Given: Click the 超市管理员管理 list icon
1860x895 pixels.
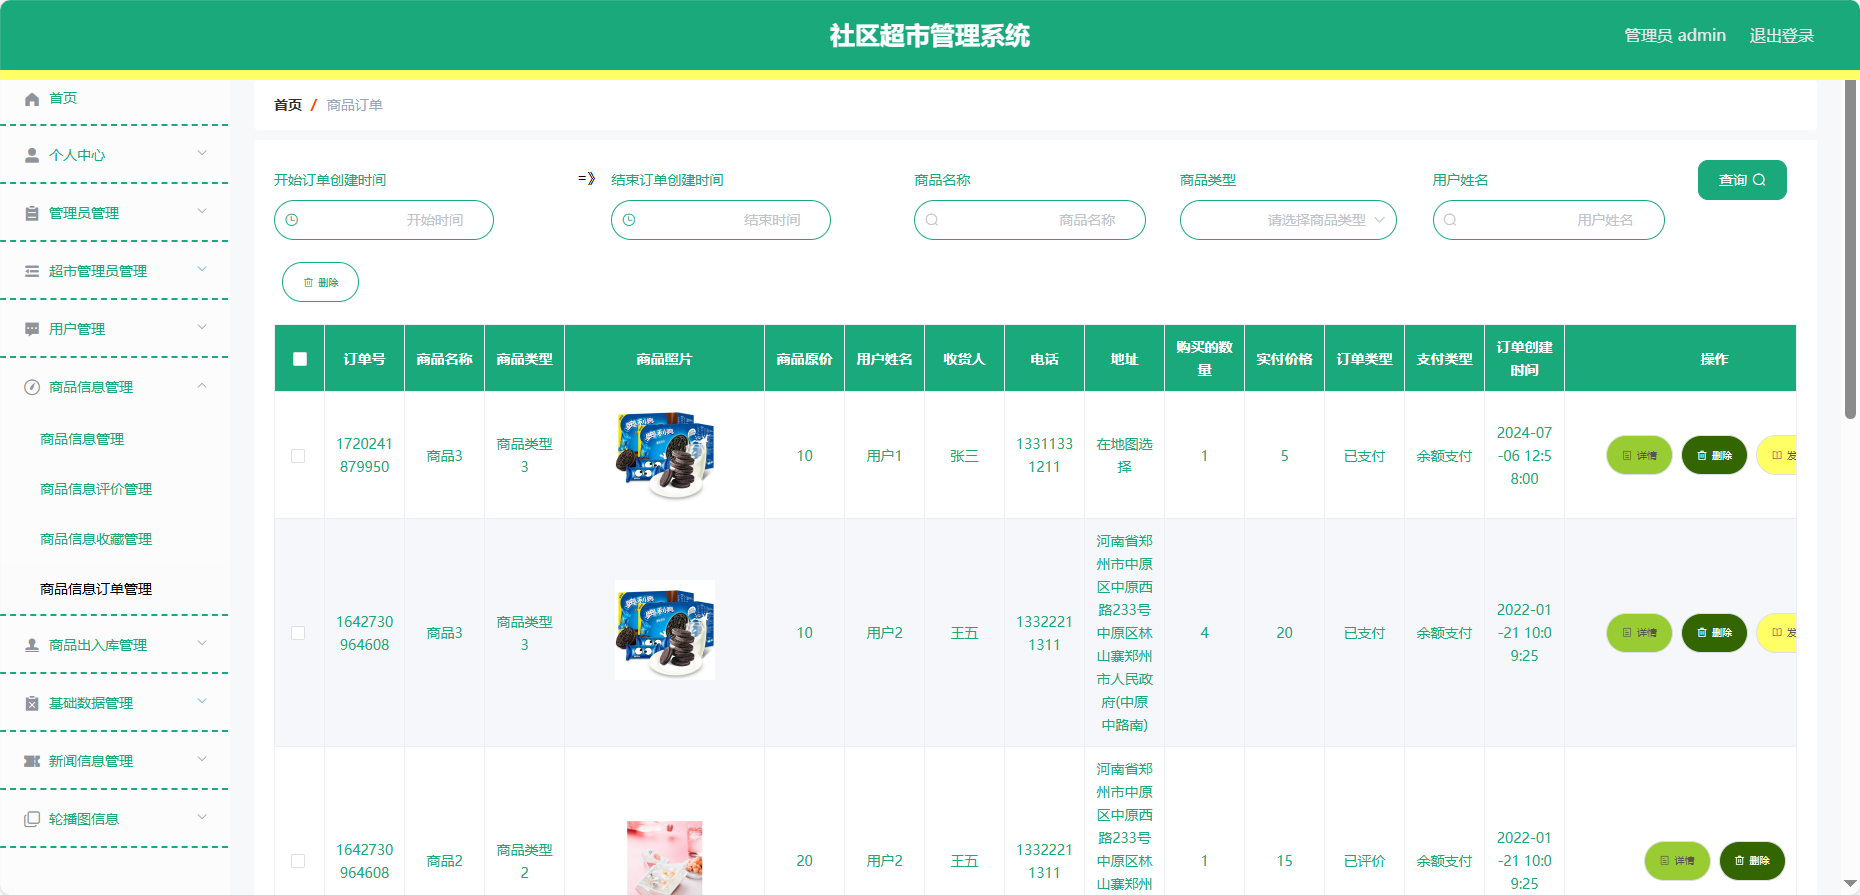Looking at the screenshot, I should click(32, 271).
